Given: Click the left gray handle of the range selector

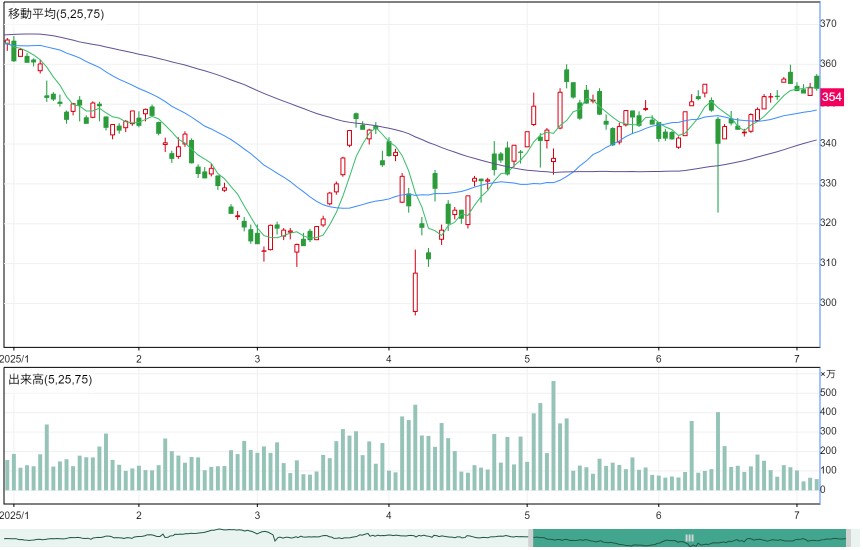Looking at the screenshot, I should coord(531,538).
